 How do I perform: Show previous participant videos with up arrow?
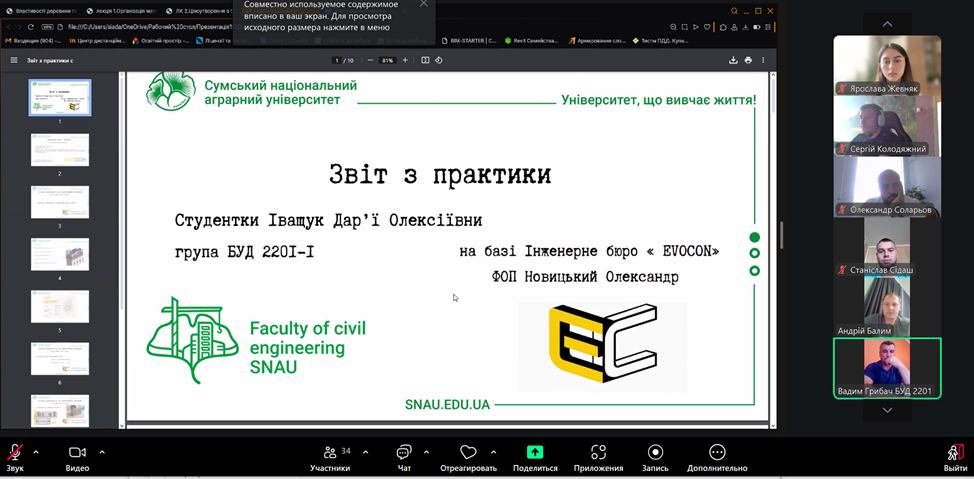[x=887, y=24]
